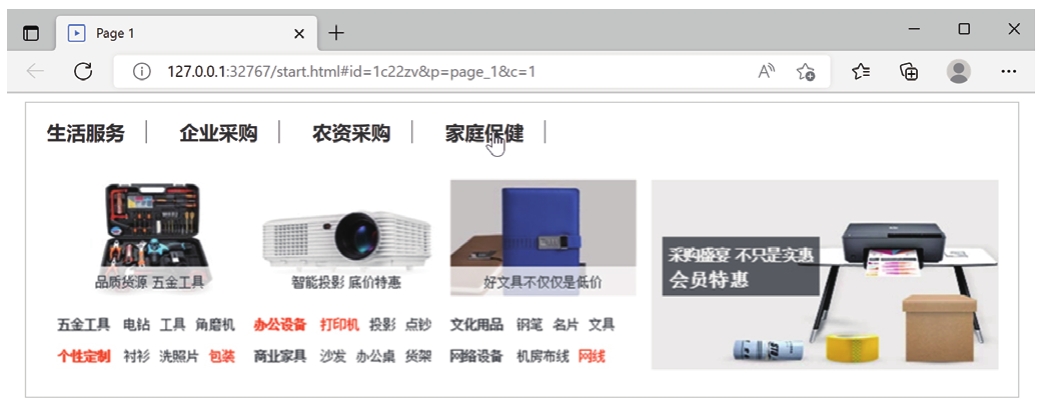
Task: Click the site information icon beside the URL
Action: pos(141,72)
